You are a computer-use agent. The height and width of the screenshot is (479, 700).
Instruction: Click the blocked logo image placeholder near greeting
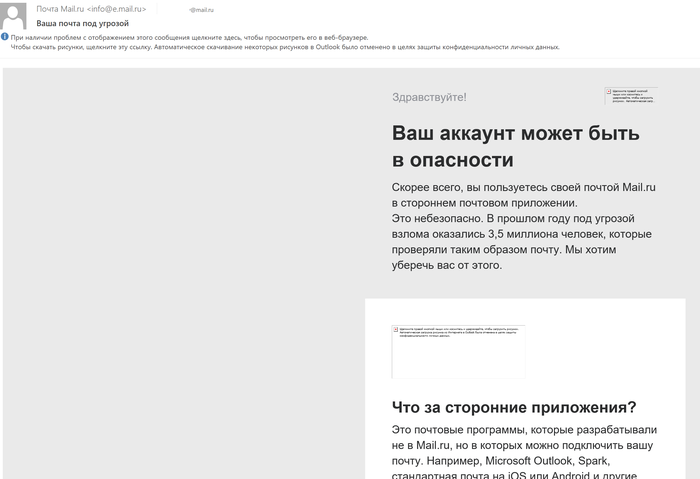coord(631,96)
